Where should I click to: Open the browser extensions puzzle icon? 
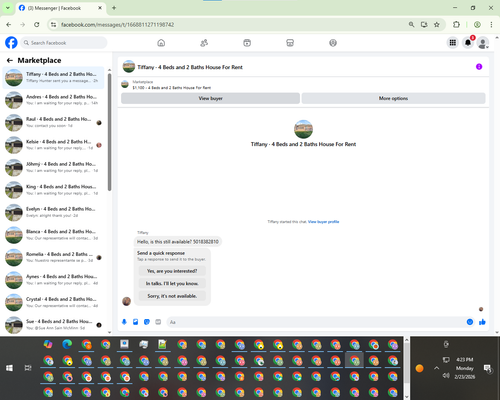456,24
